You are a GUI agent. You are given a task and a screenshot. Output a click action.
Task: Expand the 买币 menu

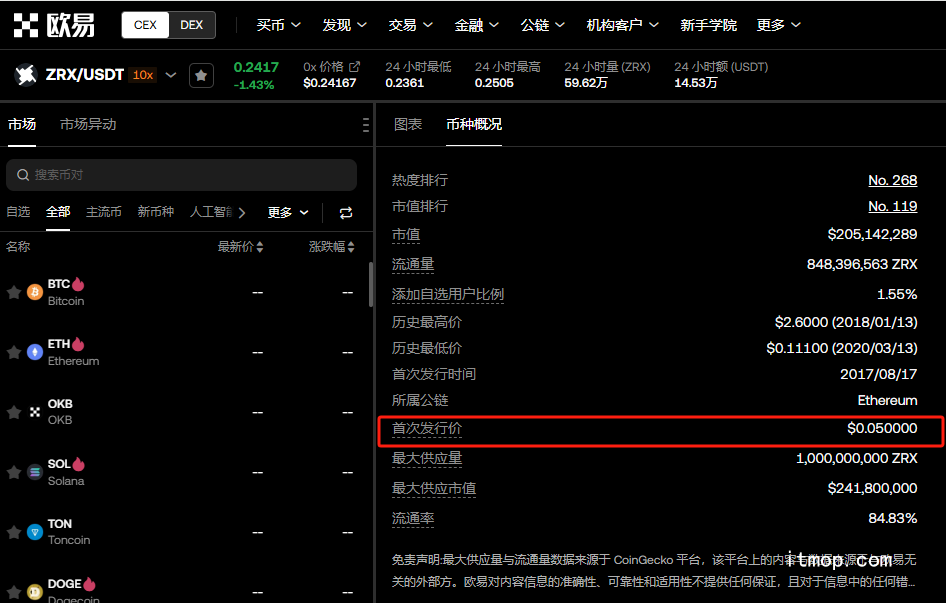(278, 25)
